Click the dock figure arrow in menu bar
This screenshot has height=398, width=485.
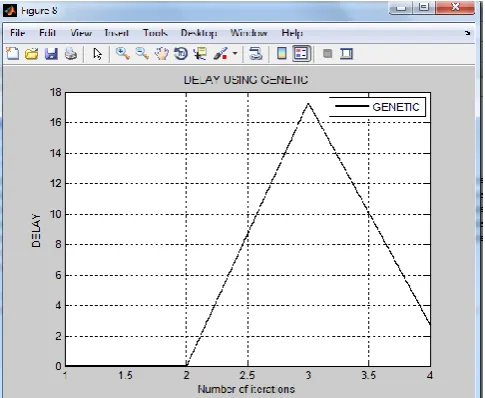pyautogui.click(x=468, y=33)
